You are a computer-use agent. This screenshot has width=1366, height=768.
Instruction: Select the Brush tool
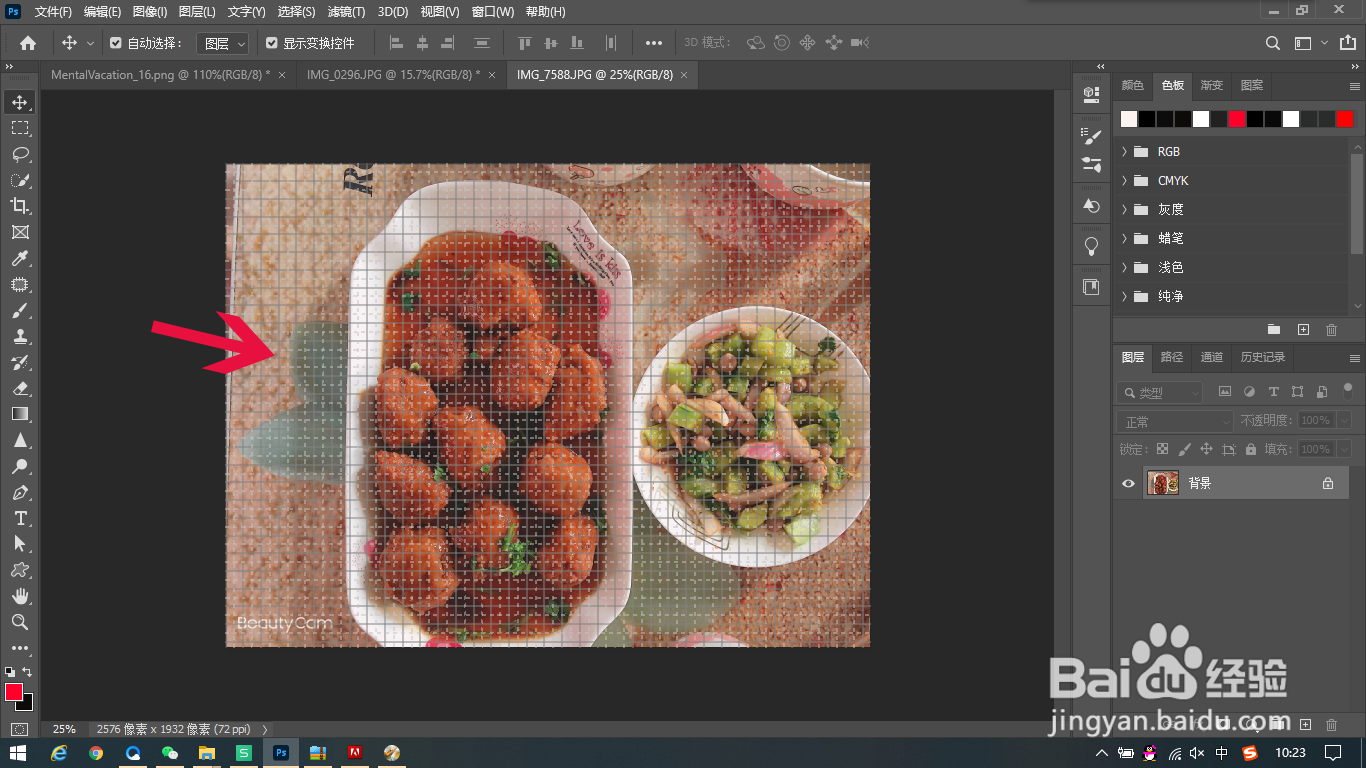(19, 310)
